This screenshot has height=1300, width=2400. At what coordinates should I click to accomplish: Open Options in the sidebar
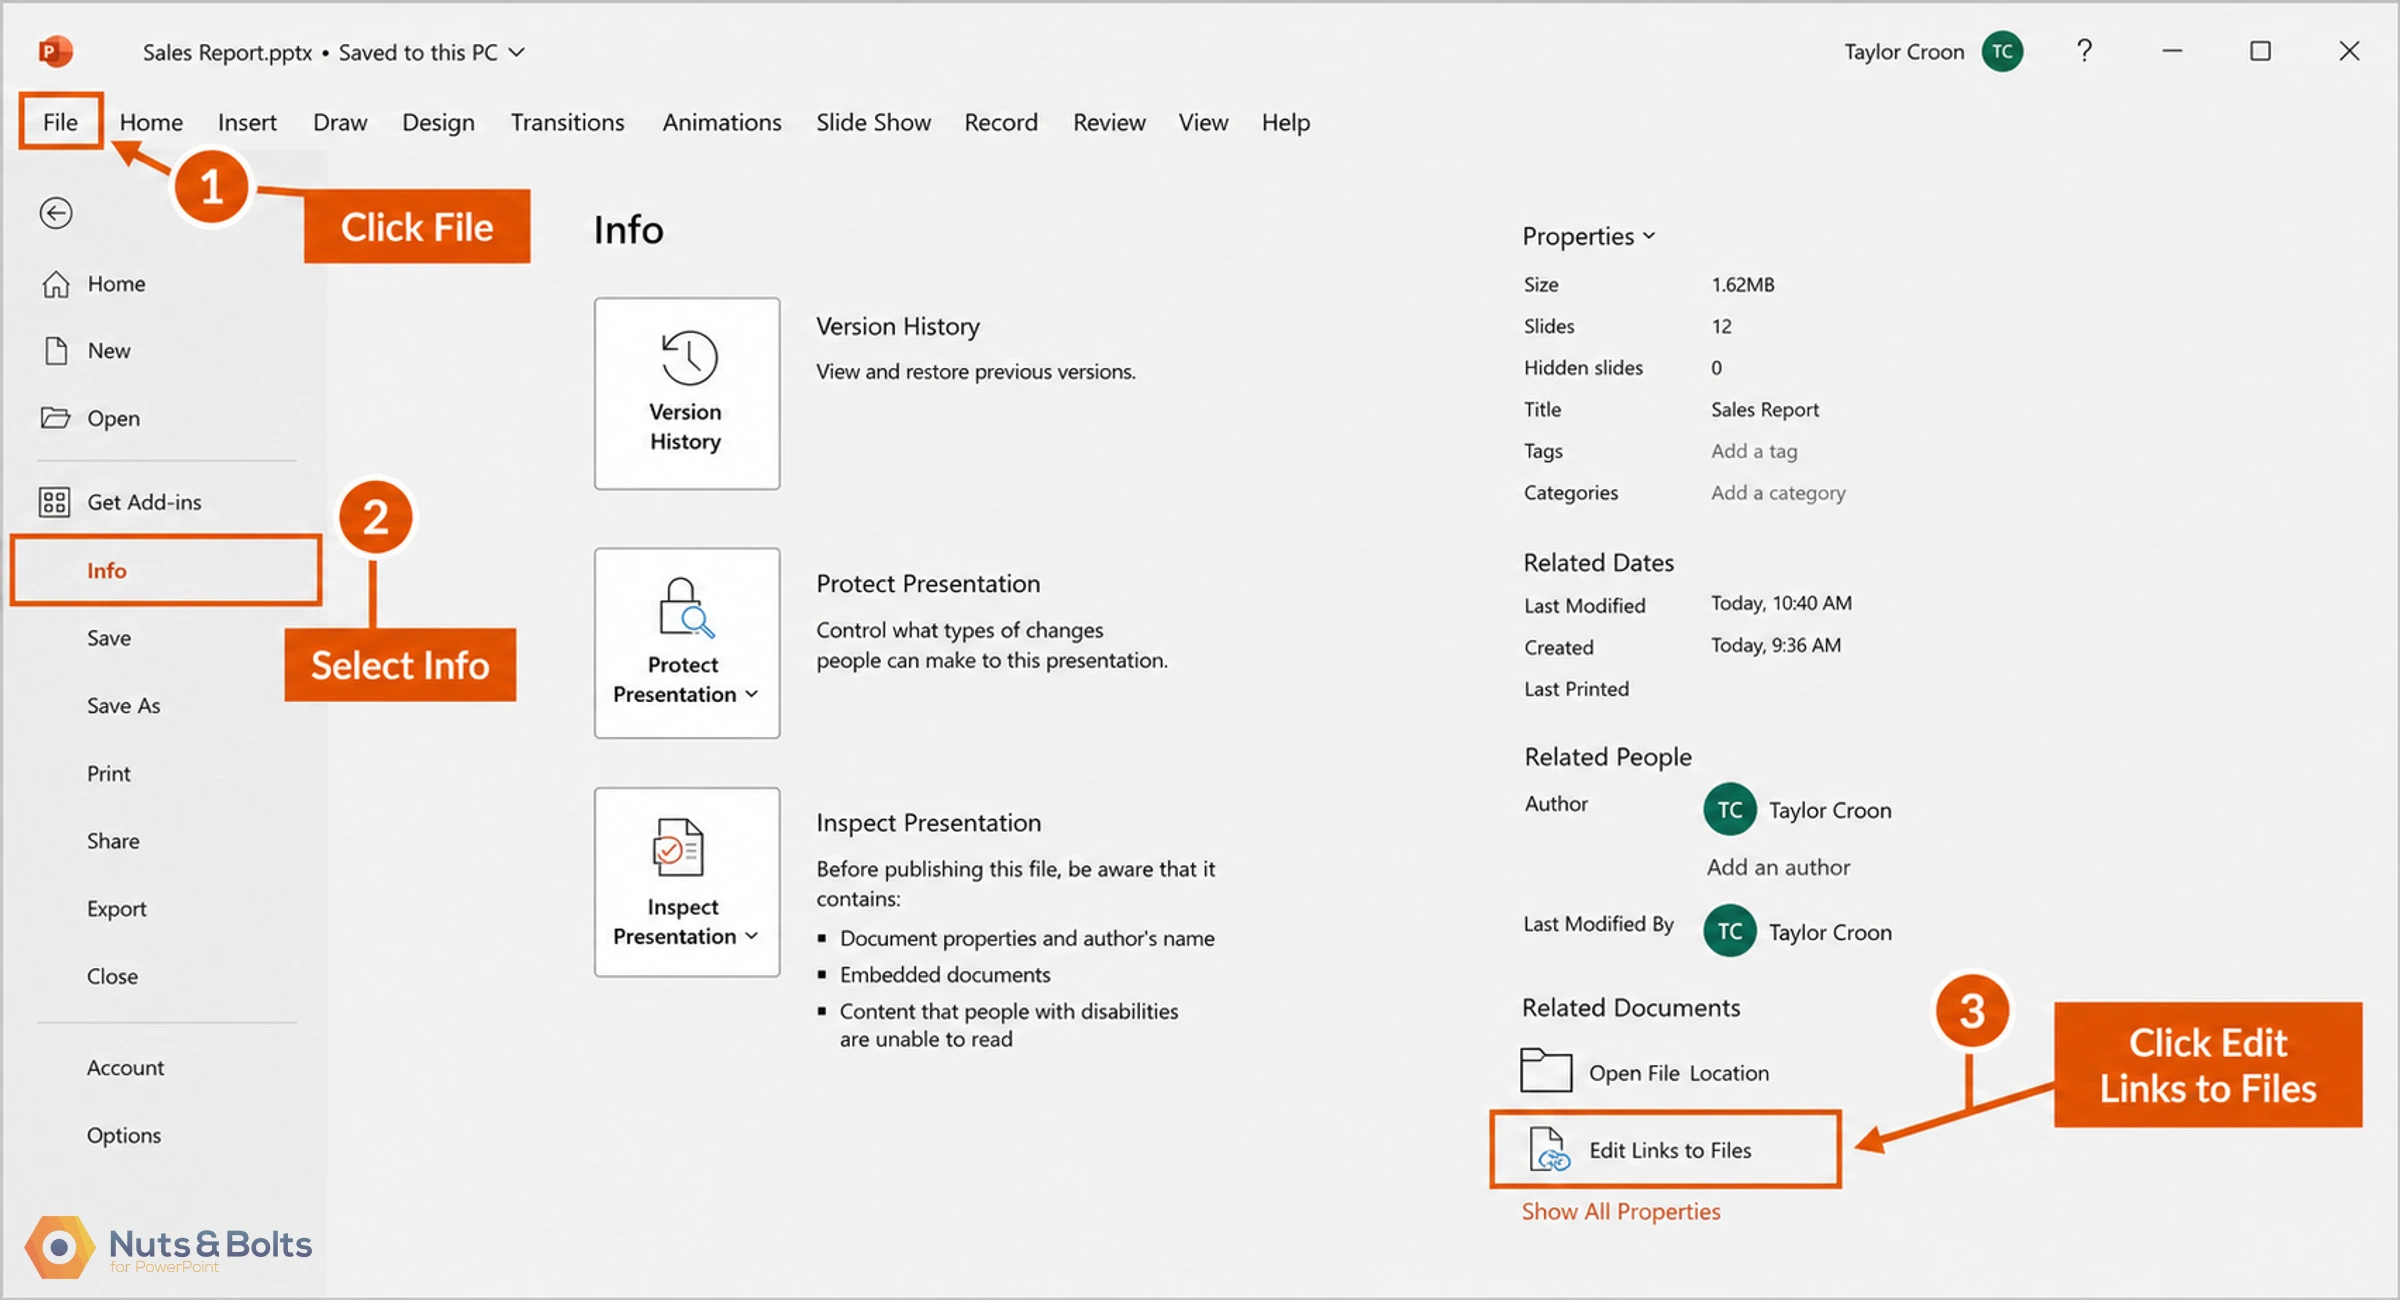[123, 1135]
